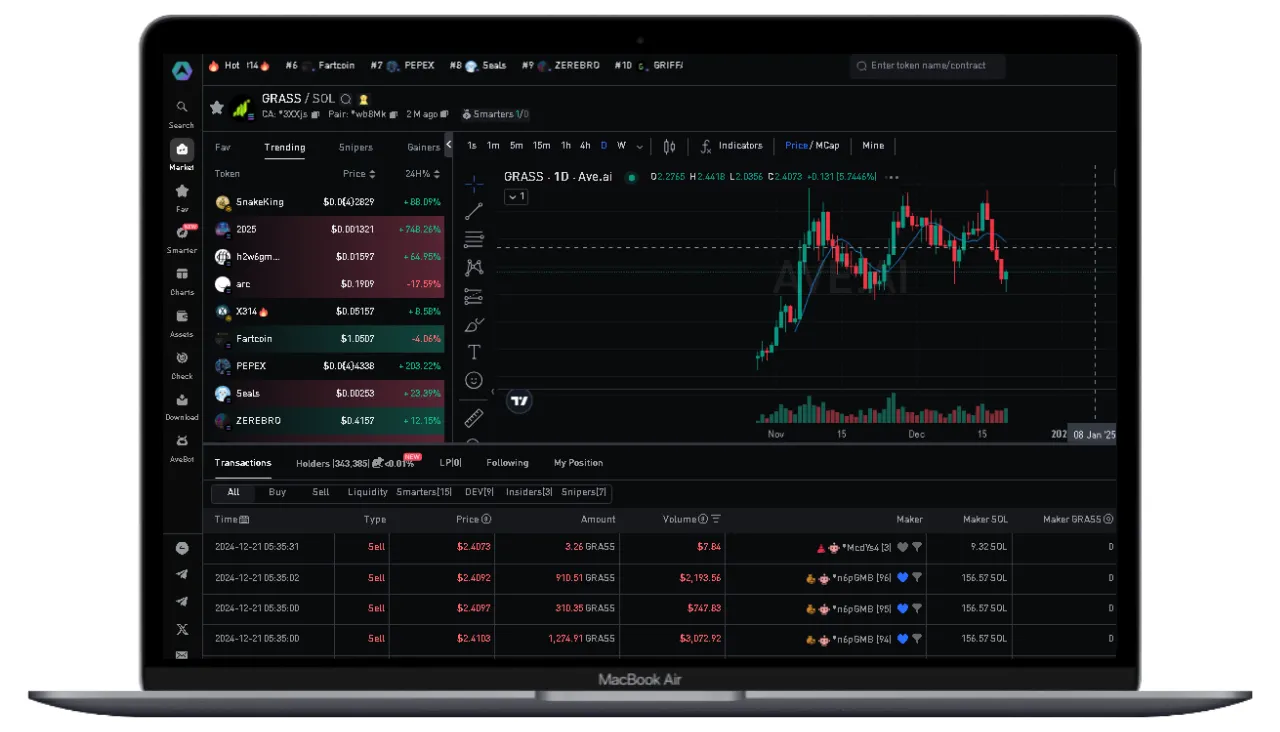The width and height of the screenshot is (1280, 732).
Task: Open the Following tab
Action: tap(507, 463)
